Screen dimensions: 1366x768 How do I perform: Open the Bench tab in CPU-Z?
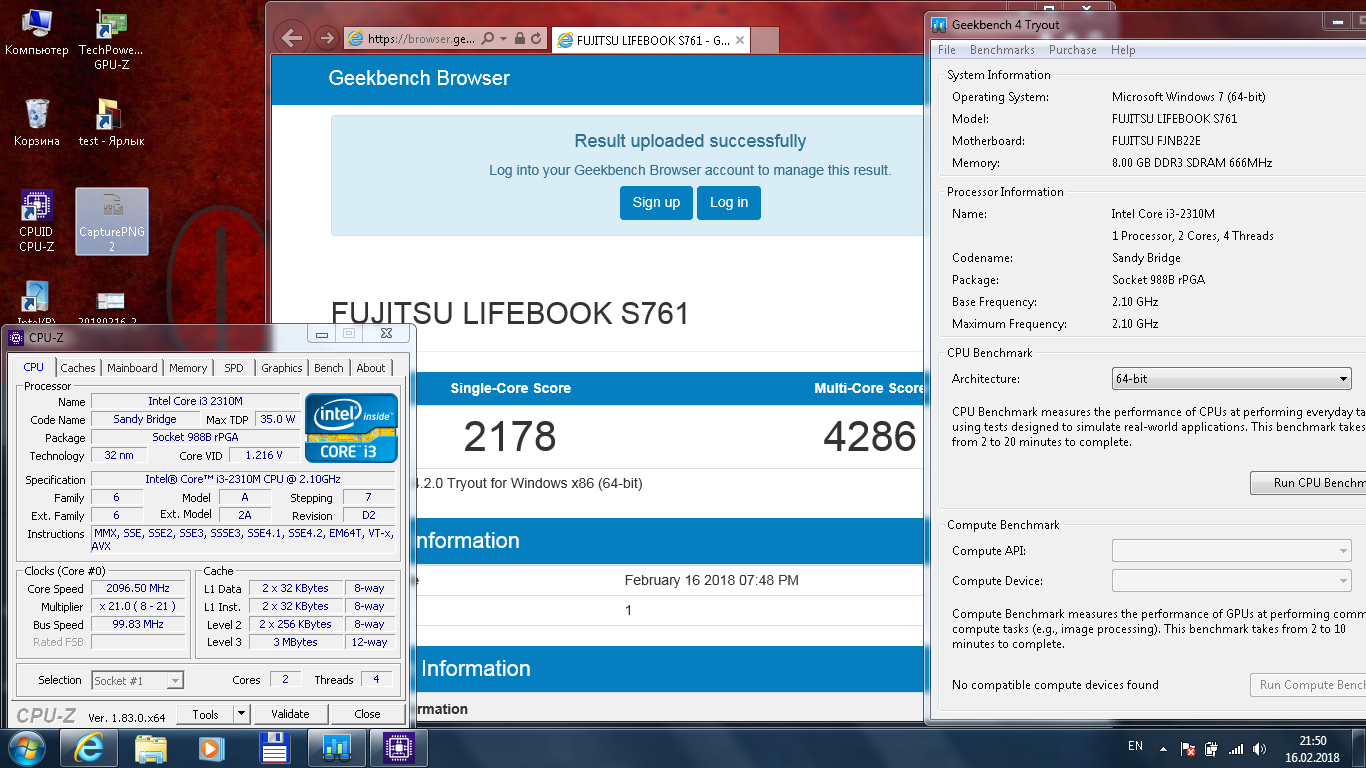pos(329,368)
